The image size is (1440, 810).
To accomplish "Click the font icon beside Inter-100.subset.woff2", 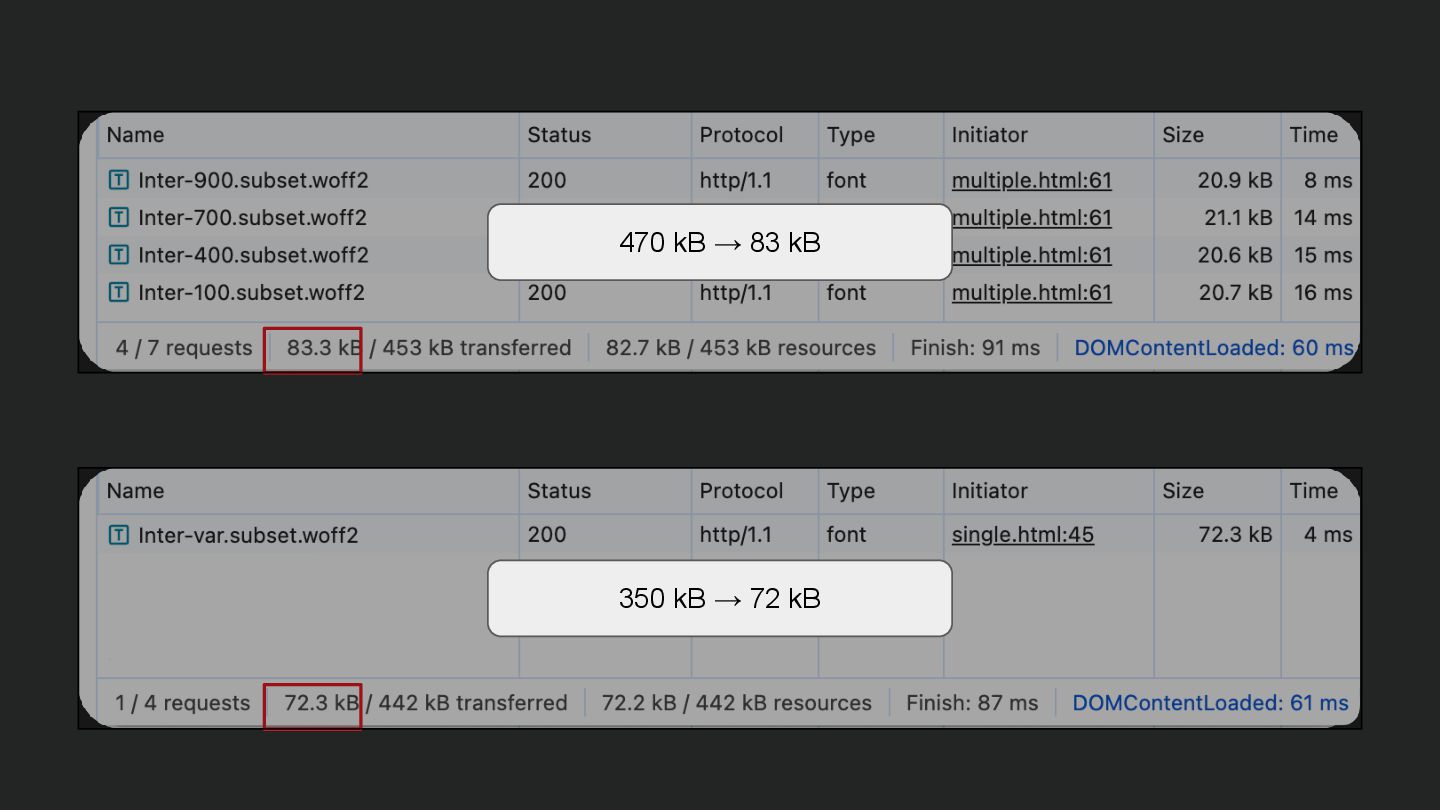I will click(x=118, y=293).
